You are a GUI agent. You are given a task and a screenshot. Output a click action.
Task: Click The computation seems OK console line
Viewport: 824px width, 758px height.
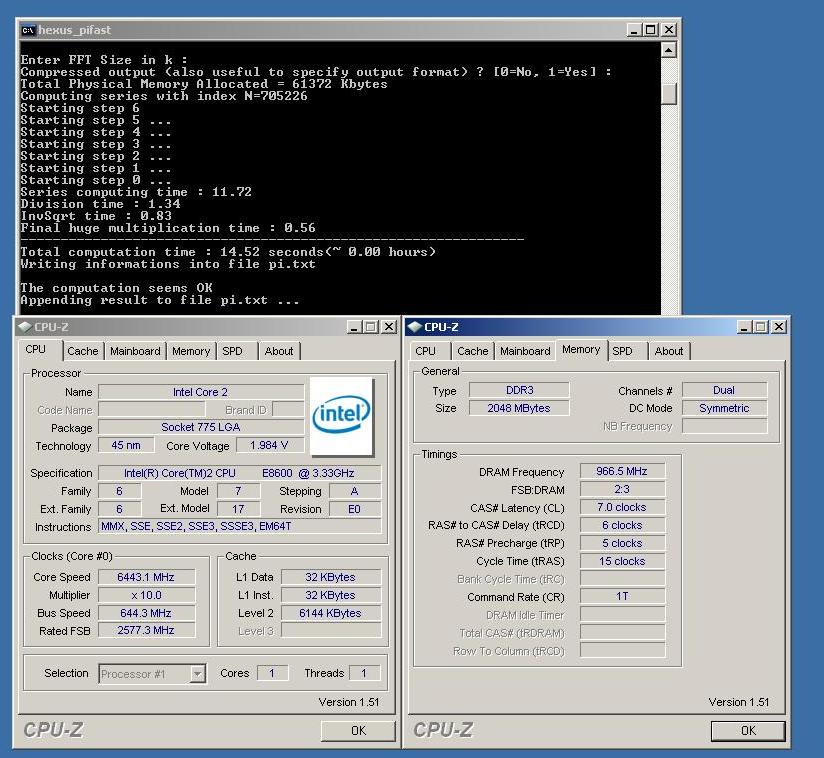[x=117, y=288]
